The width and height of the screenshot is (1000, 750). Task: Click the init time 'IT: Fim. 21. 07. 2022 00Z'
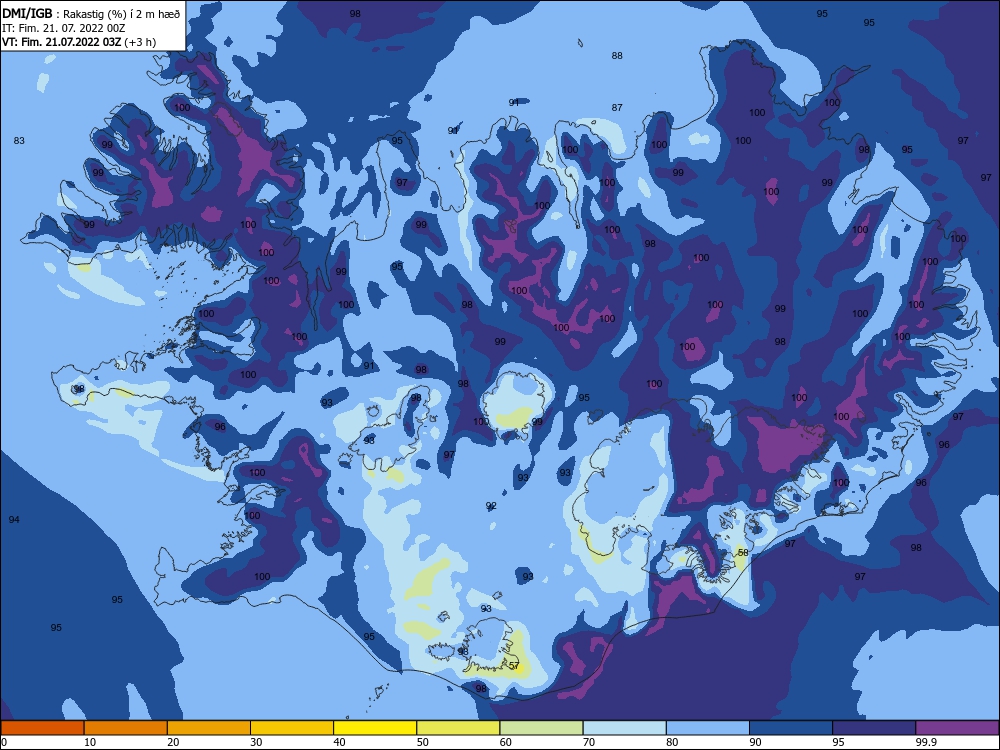(64, 28)
